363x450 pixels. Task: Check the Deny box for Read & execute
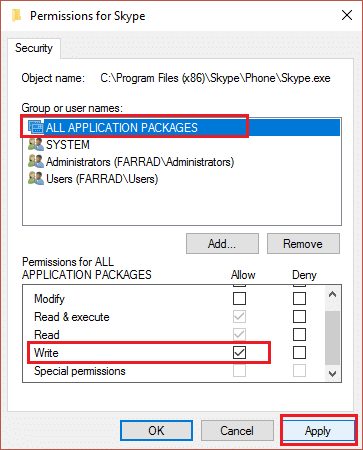coord(299,317)
